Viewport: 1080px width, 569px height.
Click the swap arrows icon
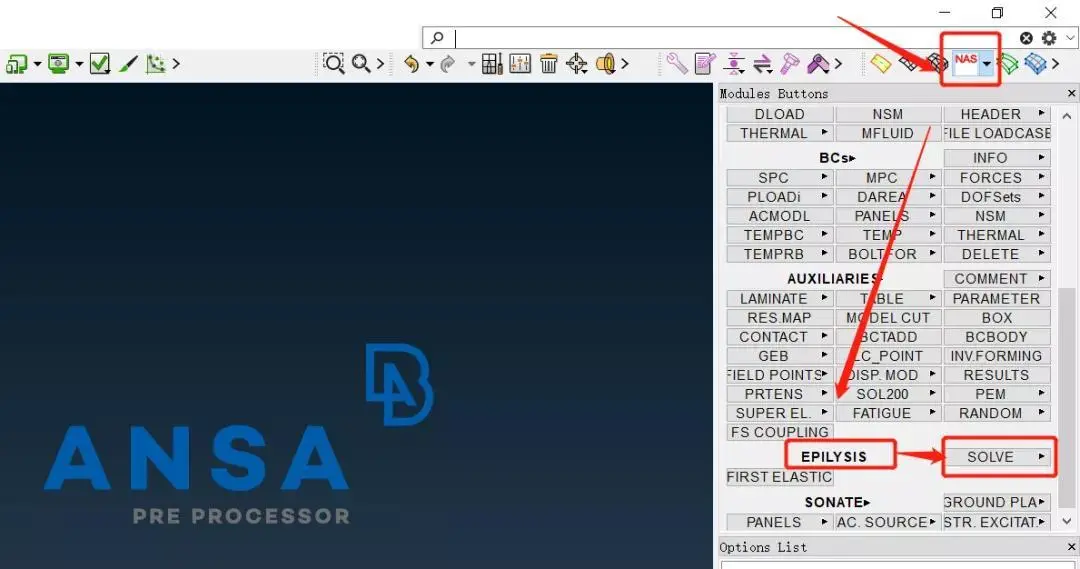(762, 64)
